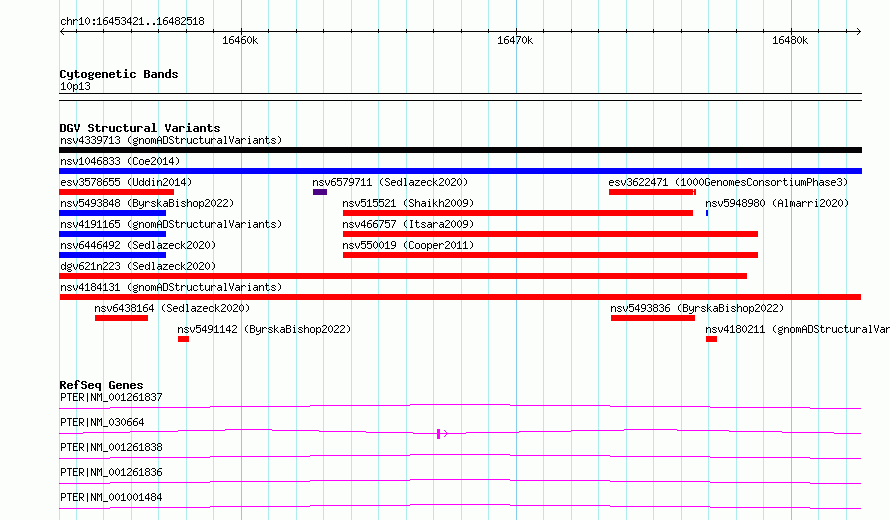The image size is (890, 520).
Task: Open nsv5493836 (ByrskaBishop2022) label
Action: click(697, 308)
